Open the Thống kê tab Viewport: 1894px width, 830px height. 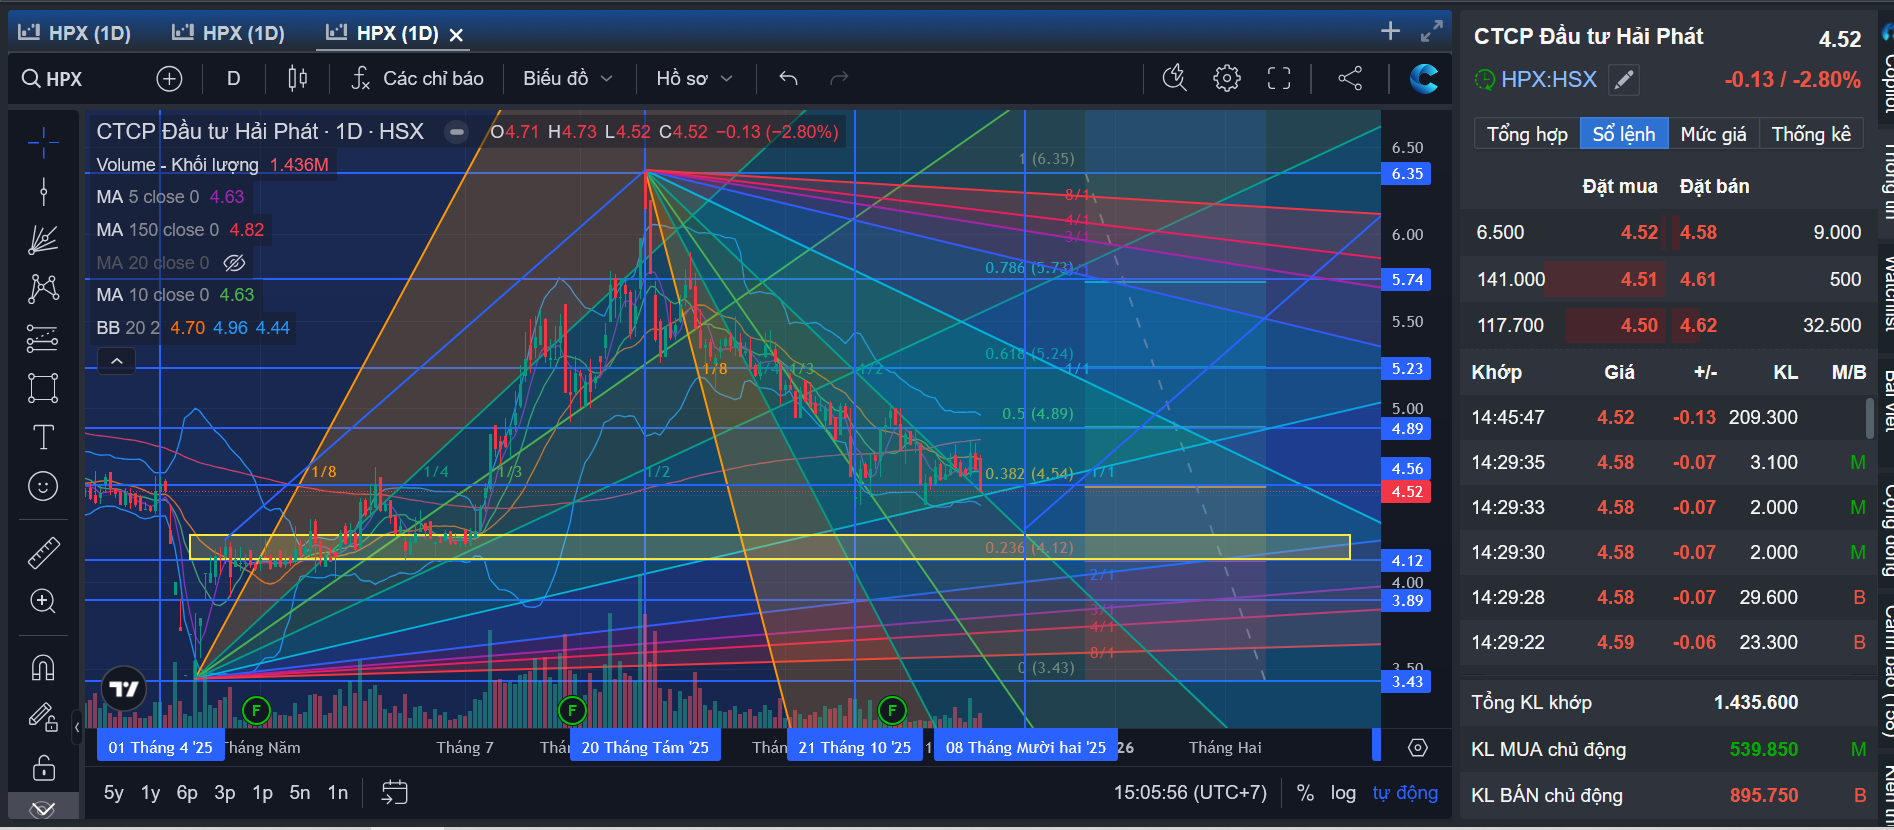pos(1811,134)
